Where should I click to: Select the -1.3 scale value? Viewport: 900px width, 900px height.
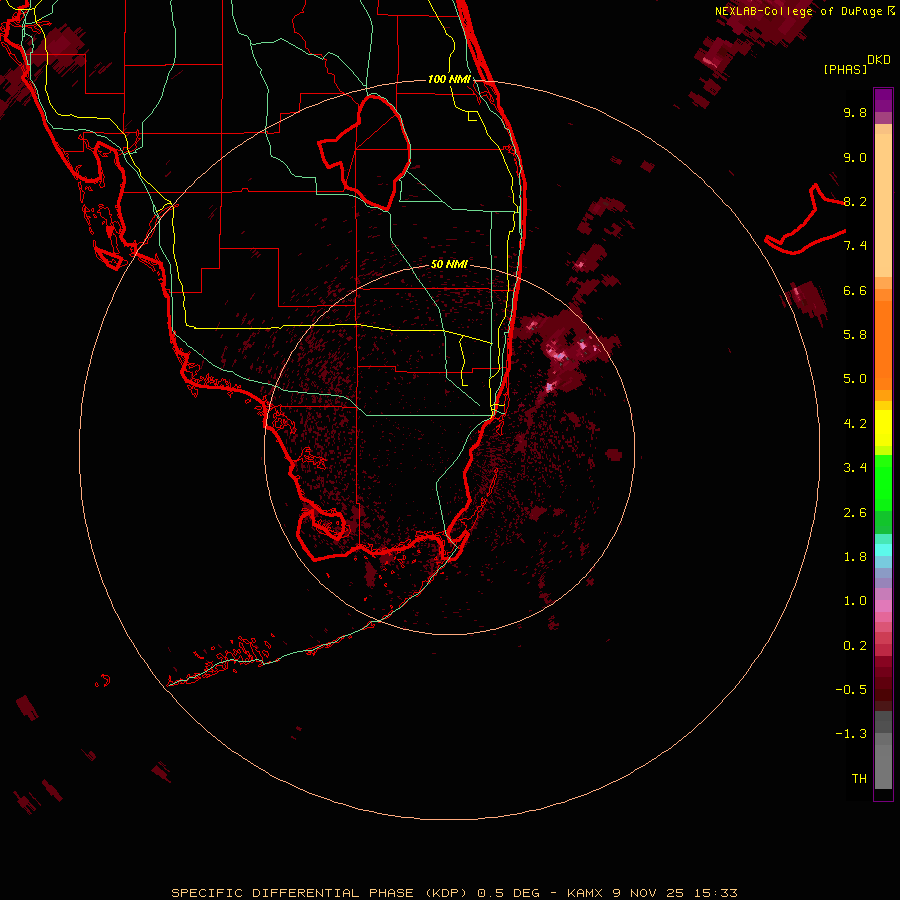[851, 734]
